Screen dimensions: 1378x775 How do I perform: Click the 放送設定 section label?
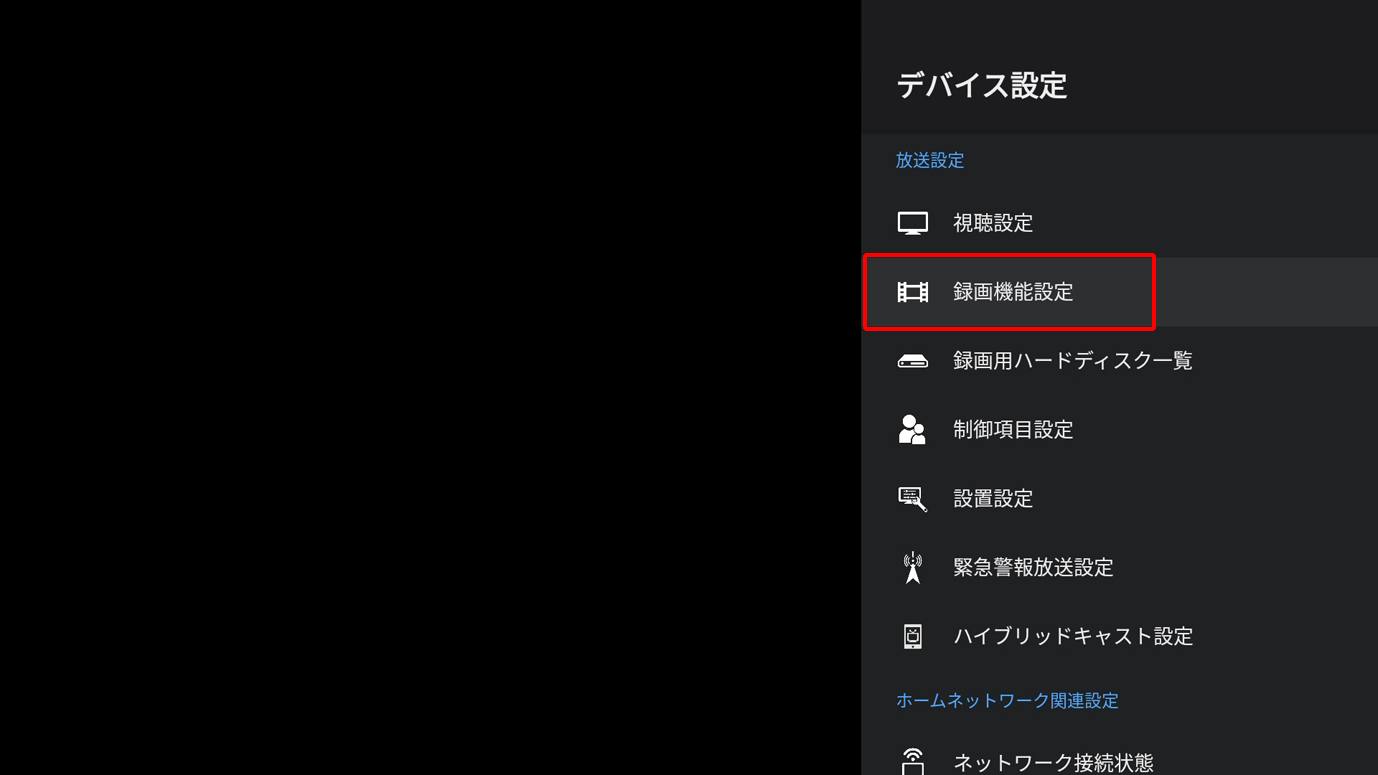(930, 160)
